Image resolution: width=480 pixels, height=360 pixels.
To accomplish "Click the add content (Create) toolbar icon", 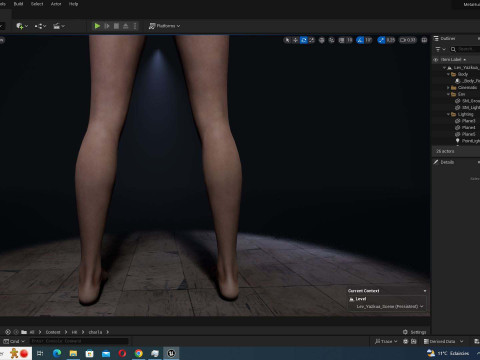I will [x=22, y=26].
